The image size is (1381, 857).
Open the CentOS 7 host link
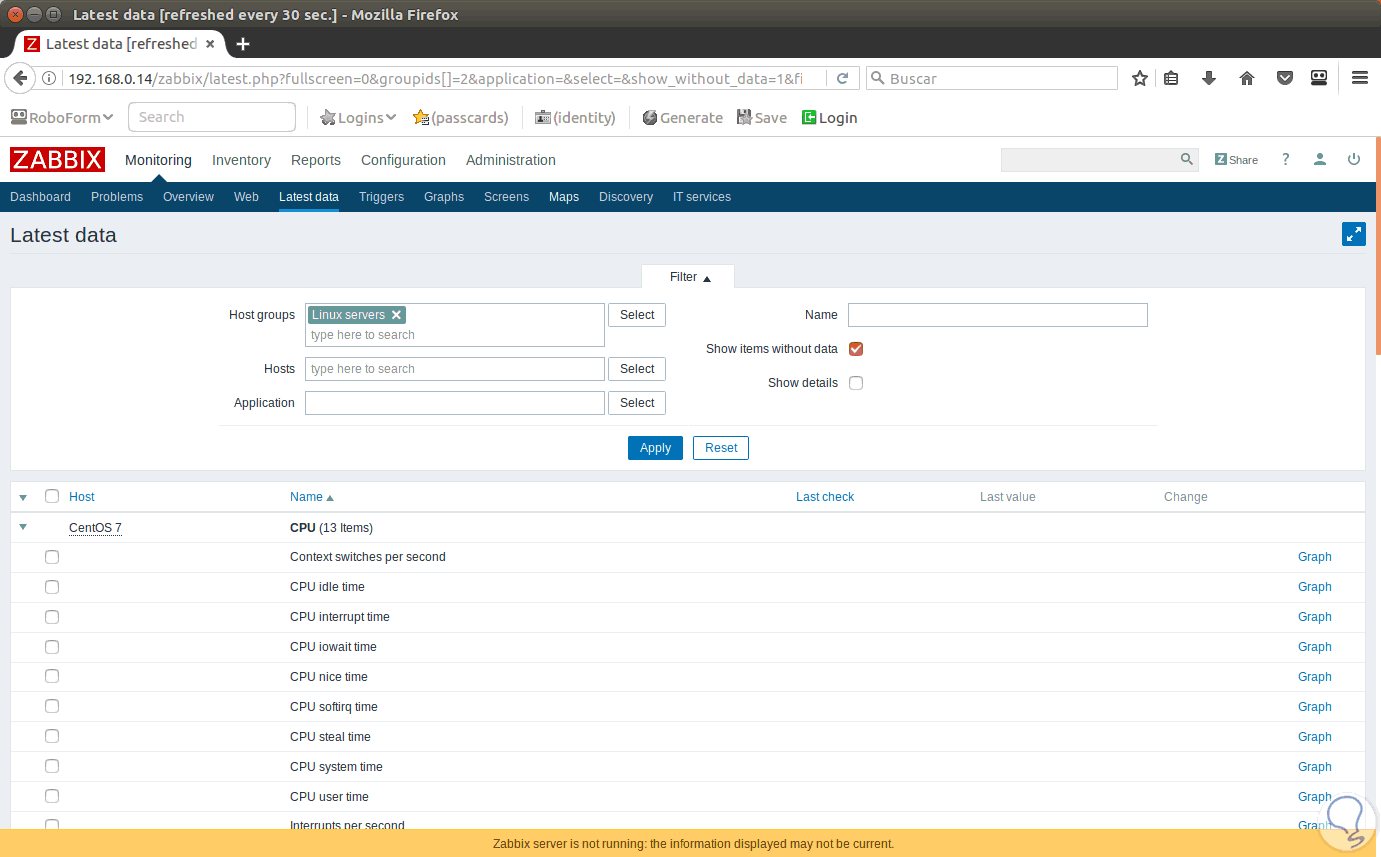coord(95,528)
